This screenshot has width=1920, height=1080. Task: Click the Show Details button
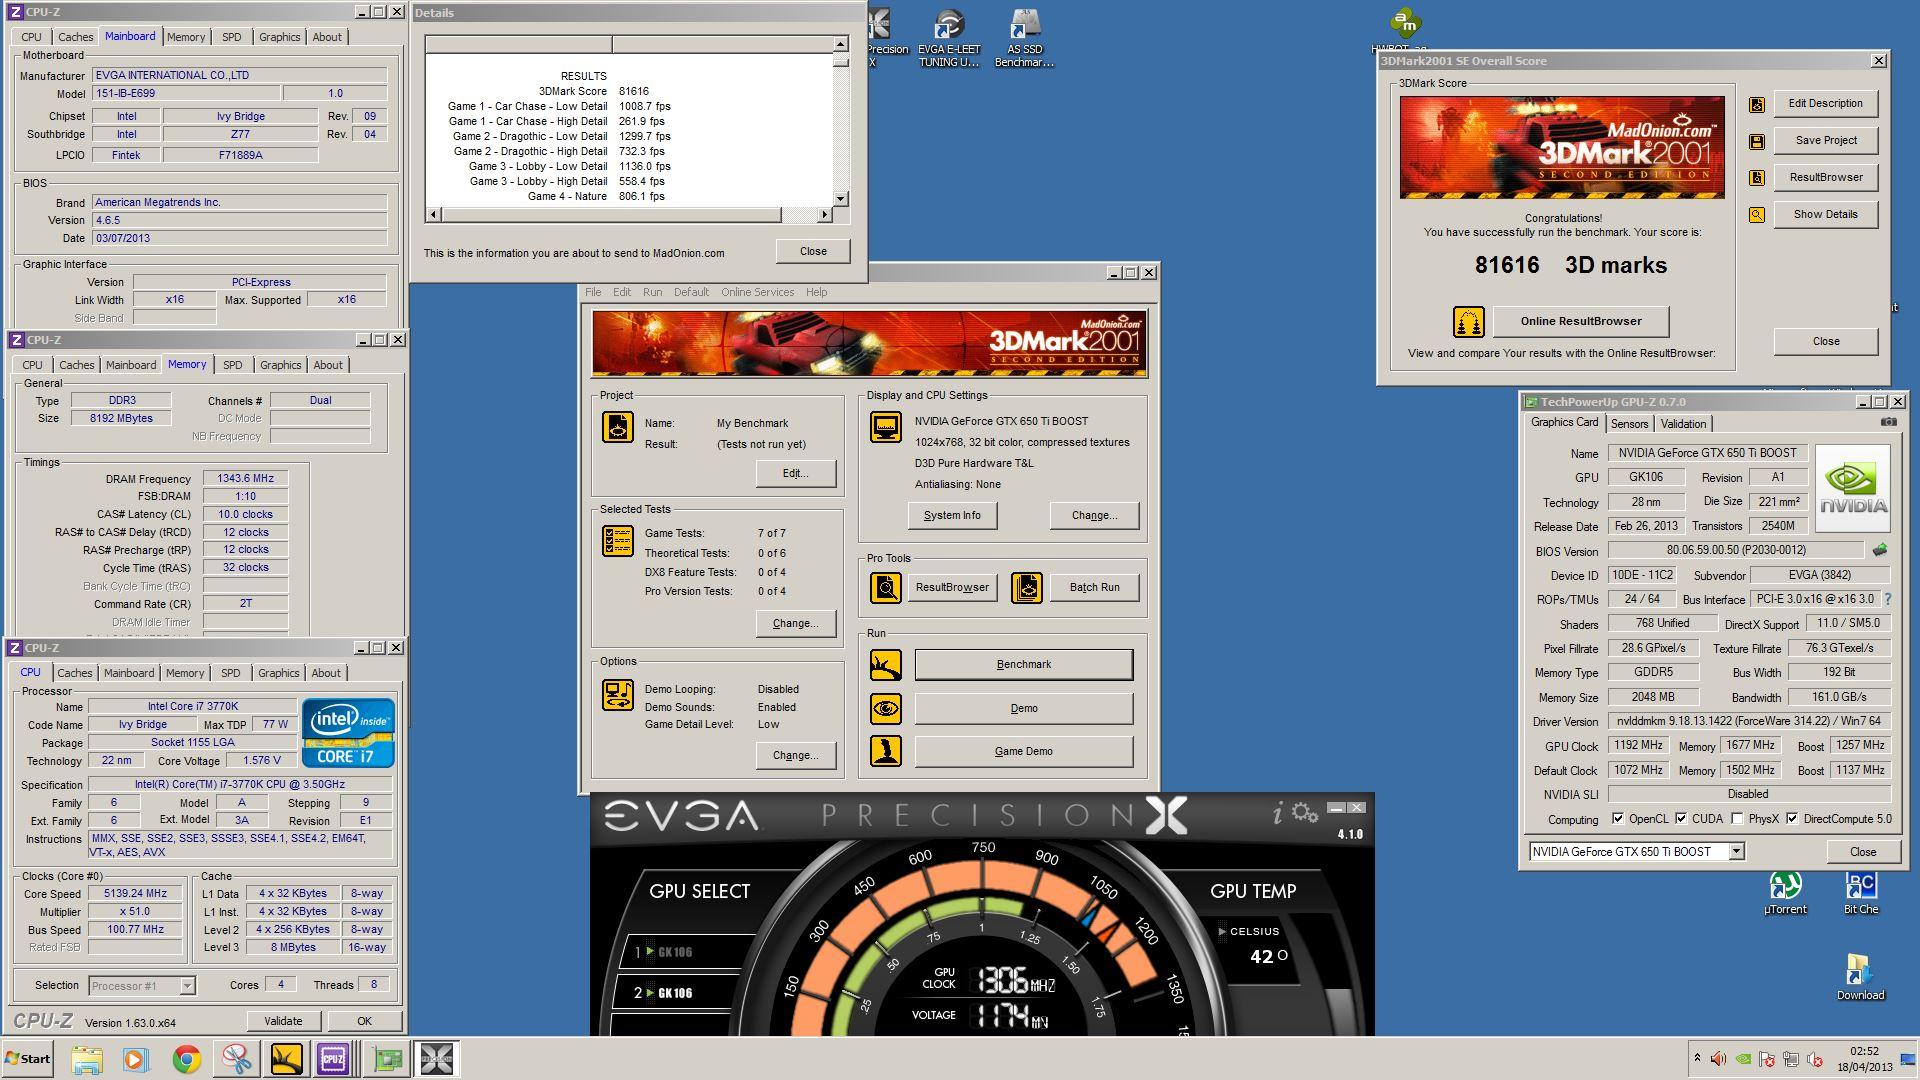1826,215
